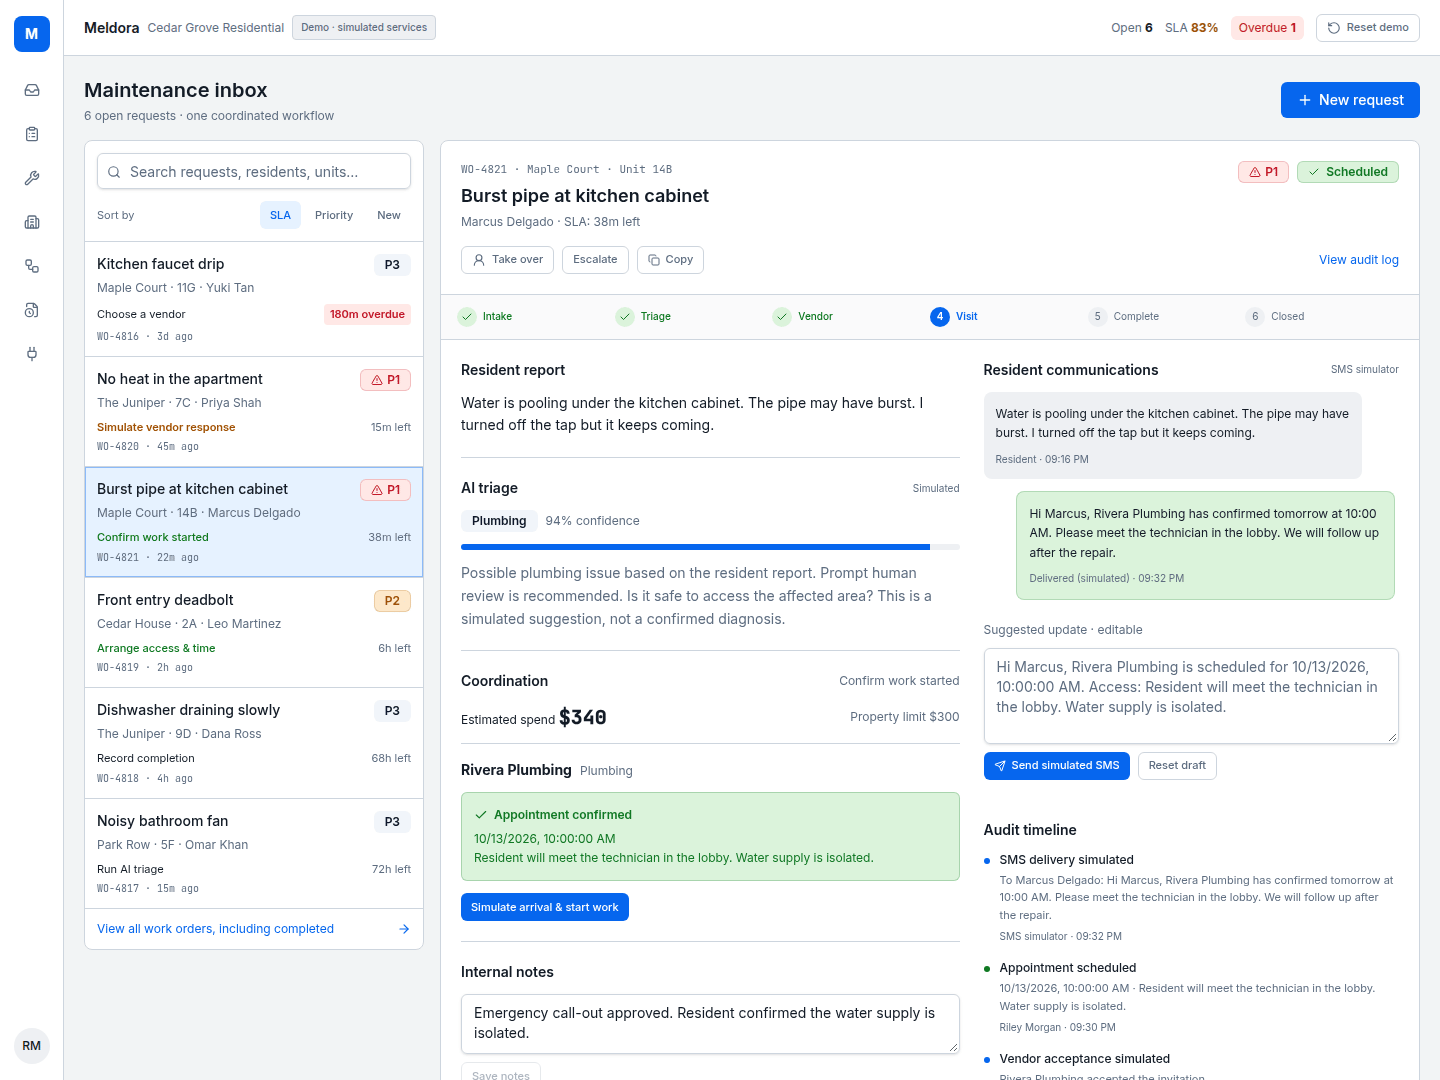
Task: Click the arrow beside View all work orders
Action: click(404, 929)
